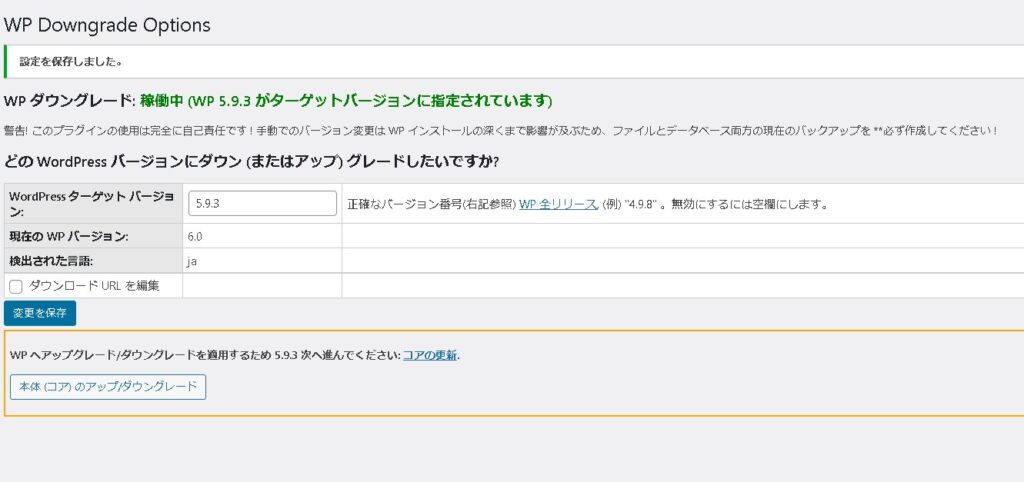Screen dimensions: 1024x482
Task: Click 本体 (コア) のアップ/ダウングレード button
Action: (108, 387)
